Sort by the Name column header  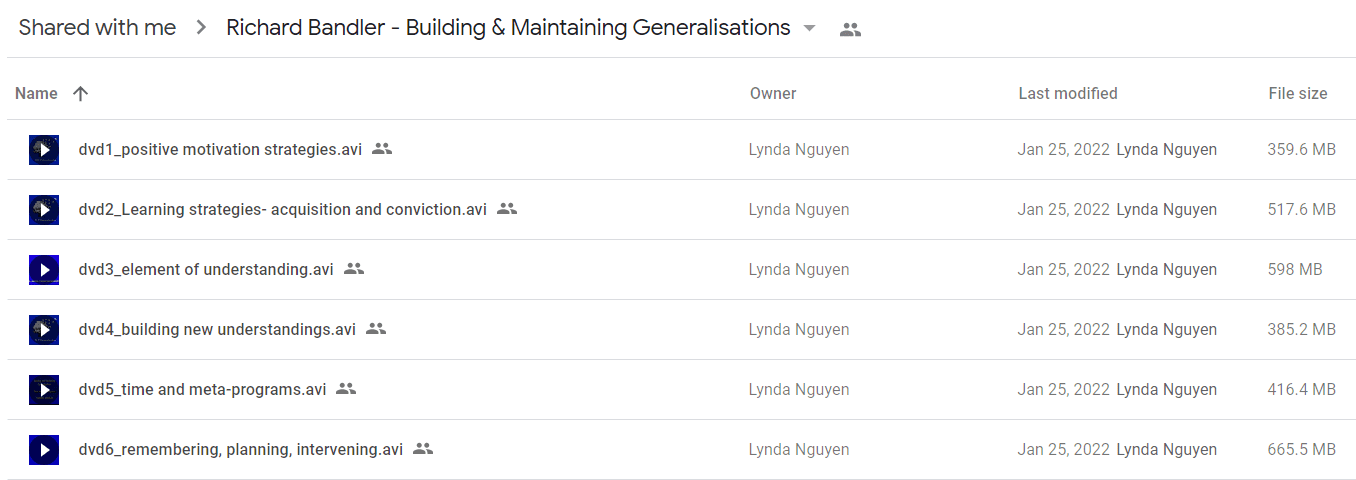click(x=37, y=93)
